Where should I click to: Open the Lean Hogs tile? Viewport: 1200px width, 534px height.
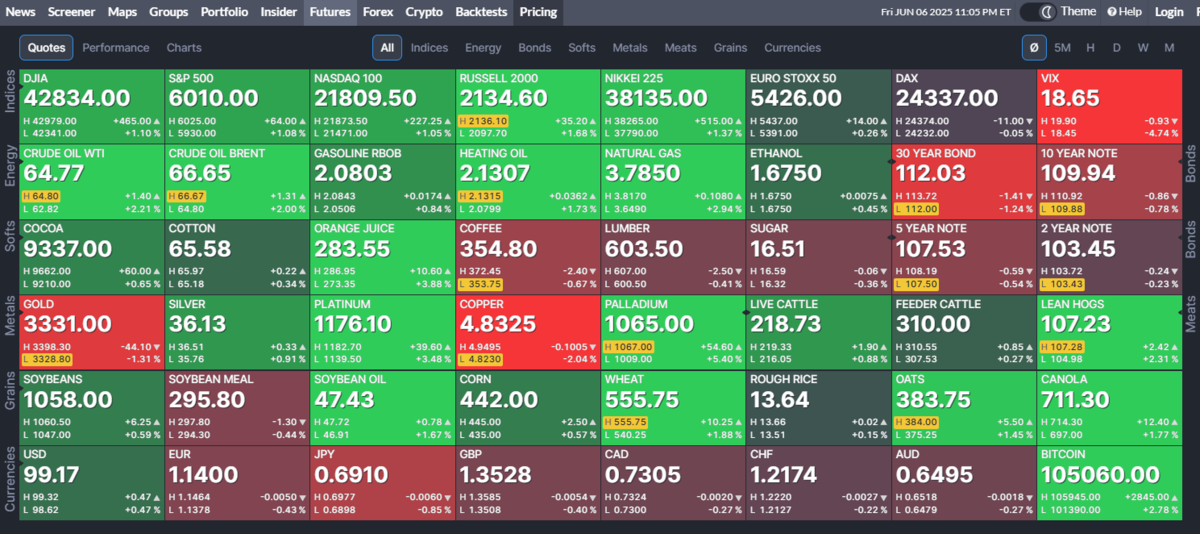[1108, 332]
